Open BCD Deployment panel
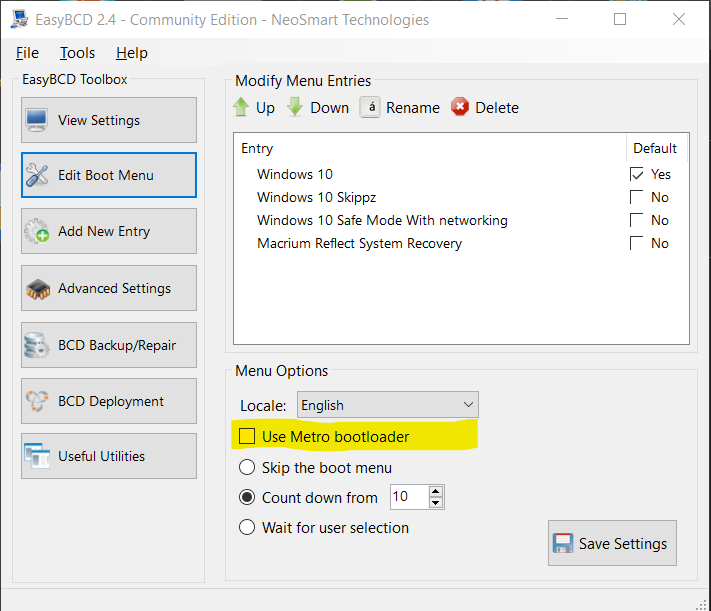711x611 pixels. point(109,401)
